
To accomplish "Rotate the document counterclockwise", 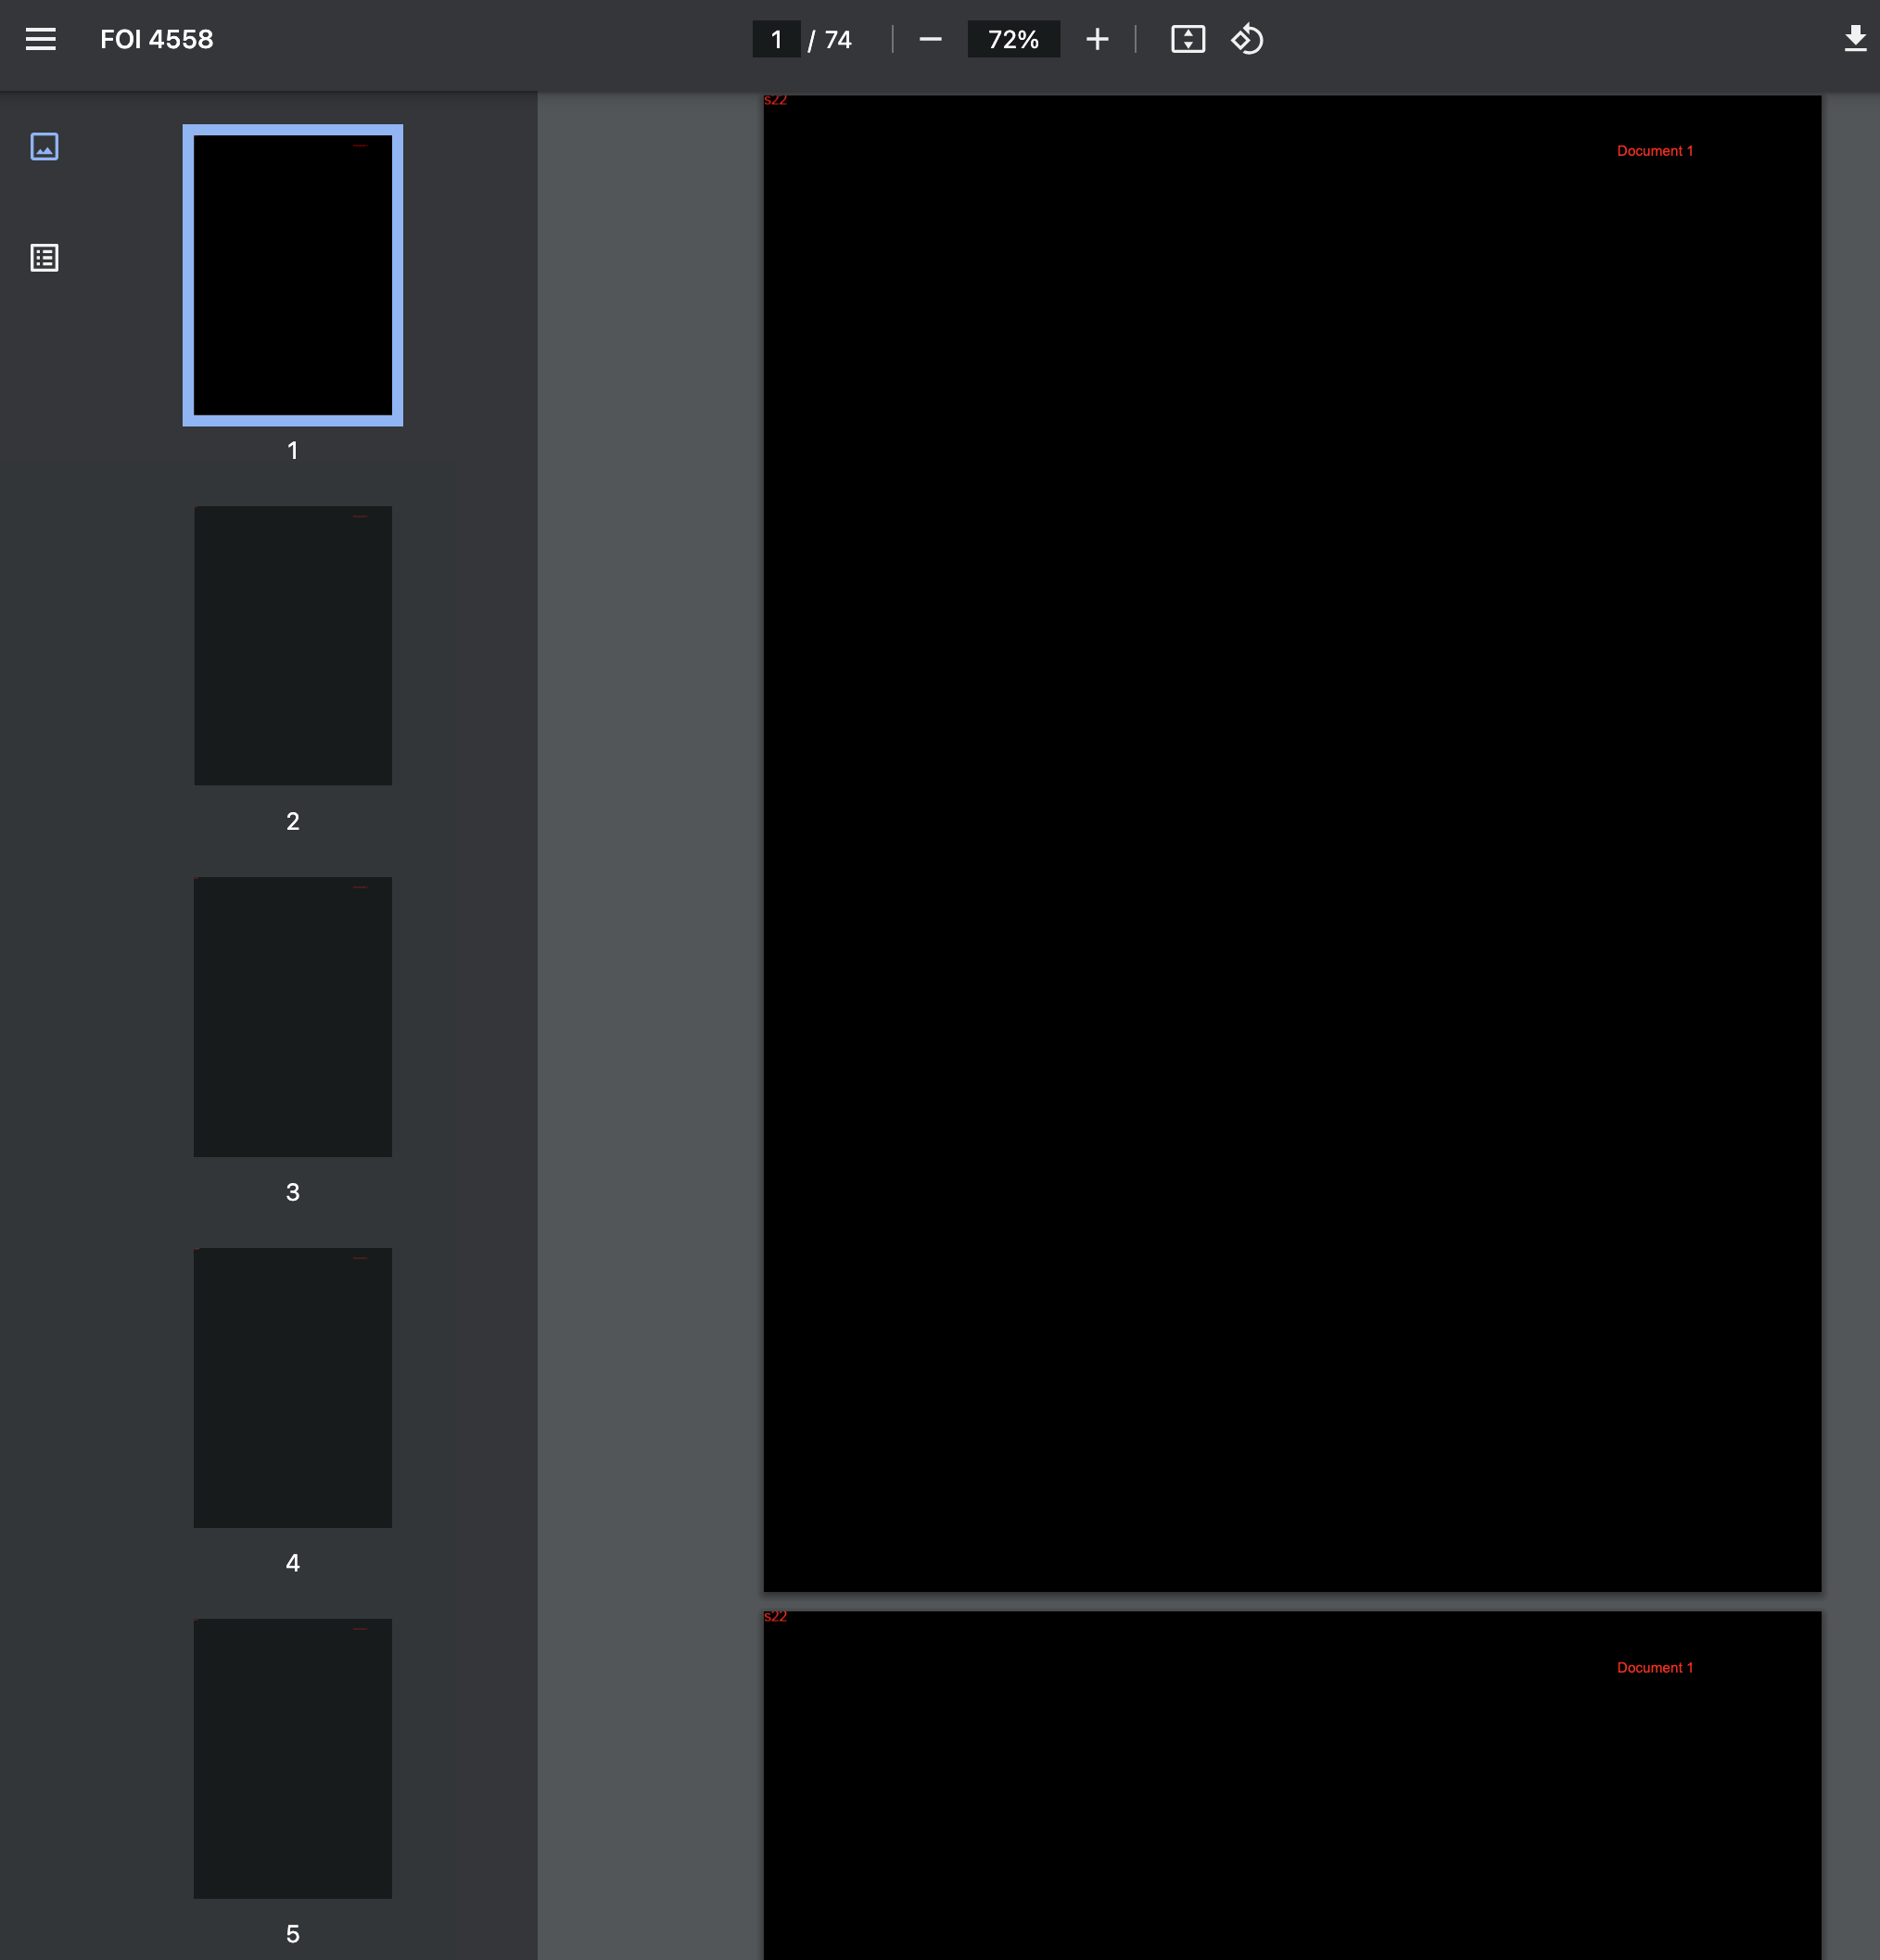I will [1247, 39].
